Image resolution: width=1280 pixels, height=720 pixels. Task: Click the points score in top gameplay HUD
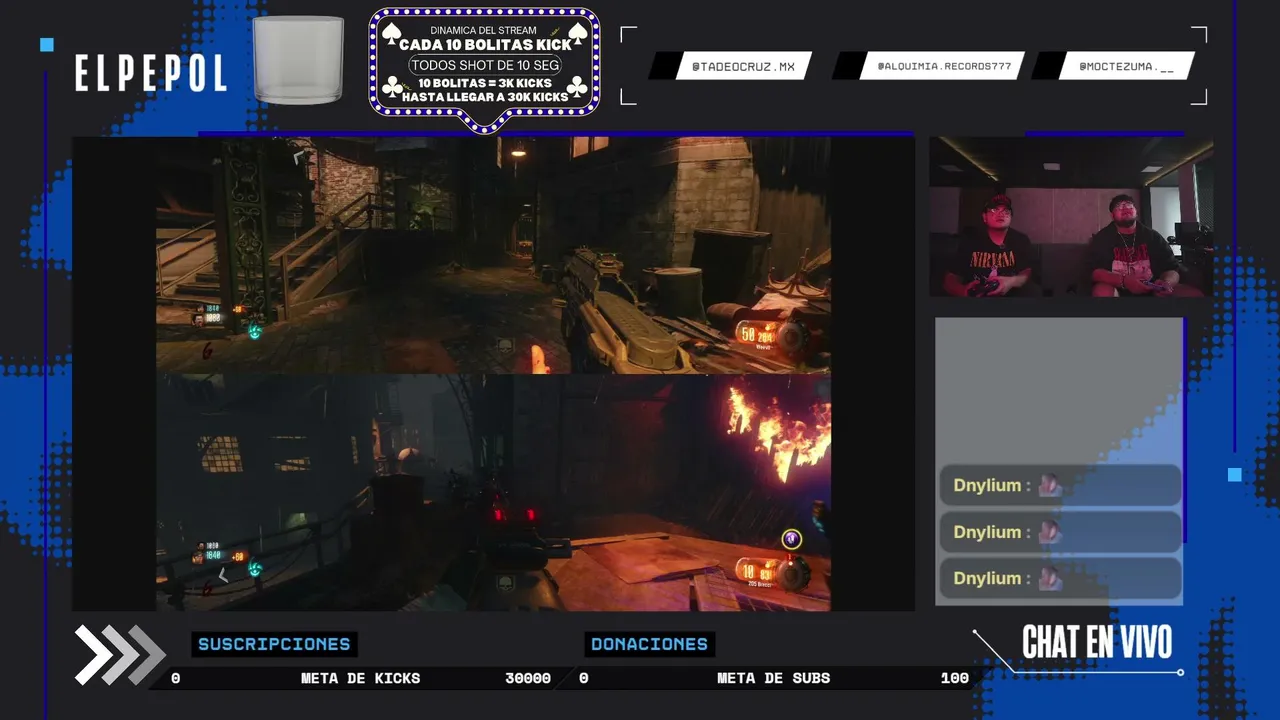[x=213, y=318]
